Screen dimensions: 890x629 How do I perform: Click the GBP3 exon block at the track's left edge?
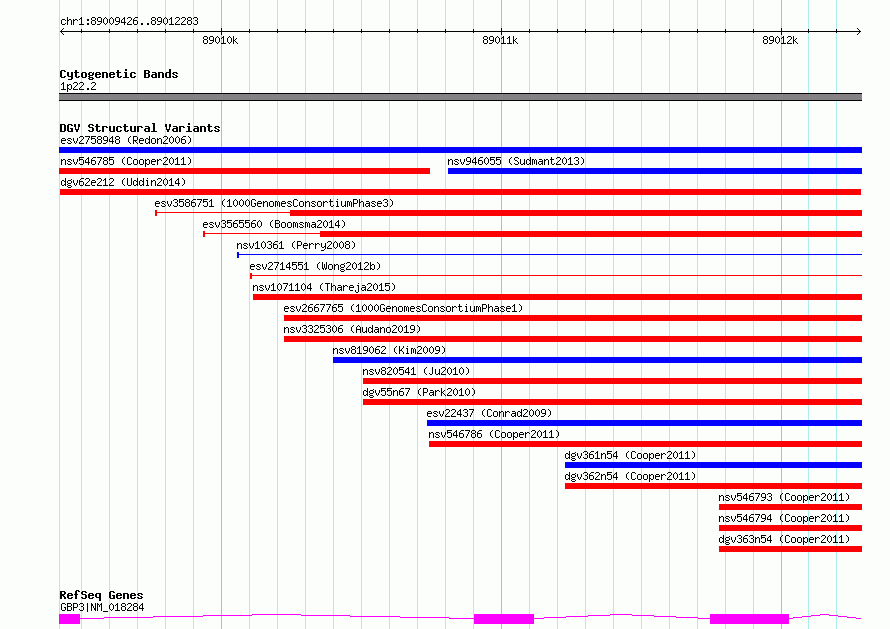(70, 619)
